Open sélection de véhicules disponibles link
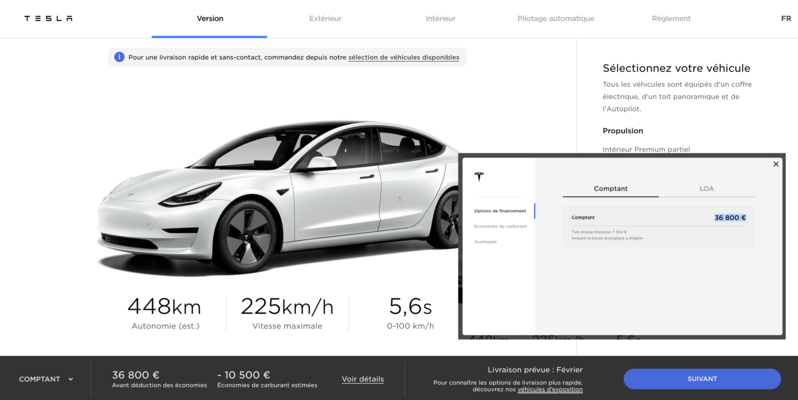798x400 pixels. coord(404,58)
